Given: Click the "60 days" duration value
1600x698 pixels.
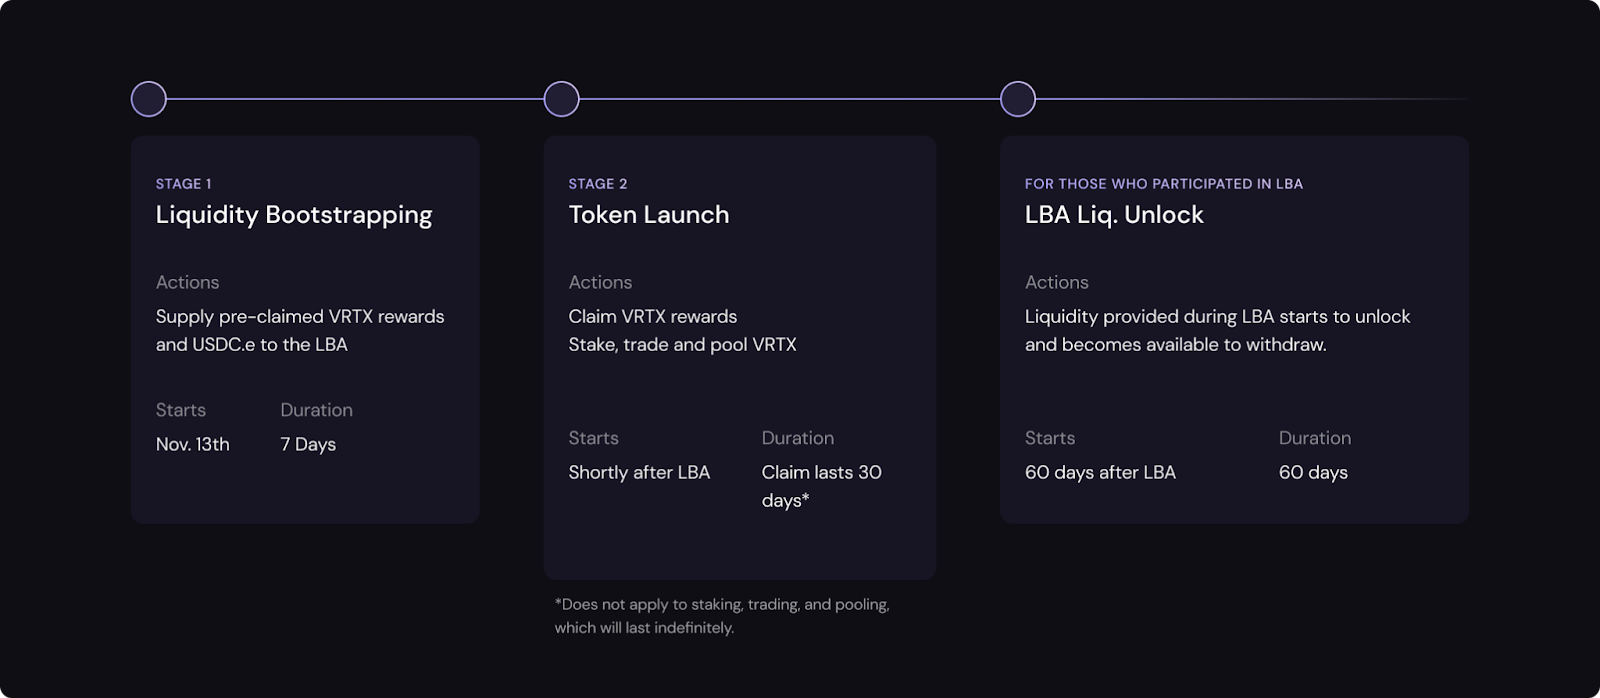Looking at the screenshot, I should tap(1313, 473).
